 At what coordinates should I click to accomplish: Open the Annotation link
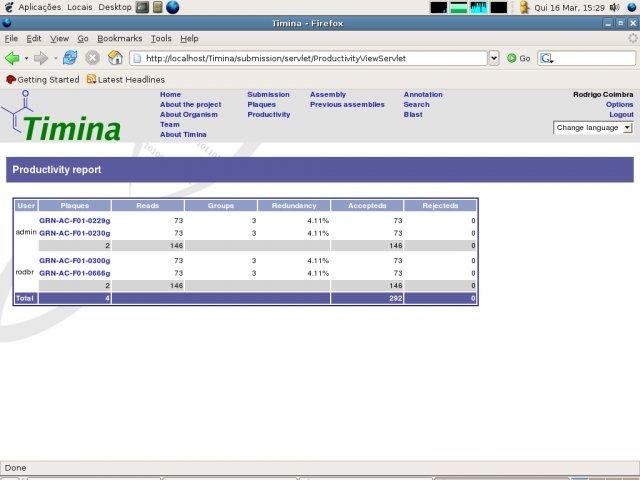point(423,94)
